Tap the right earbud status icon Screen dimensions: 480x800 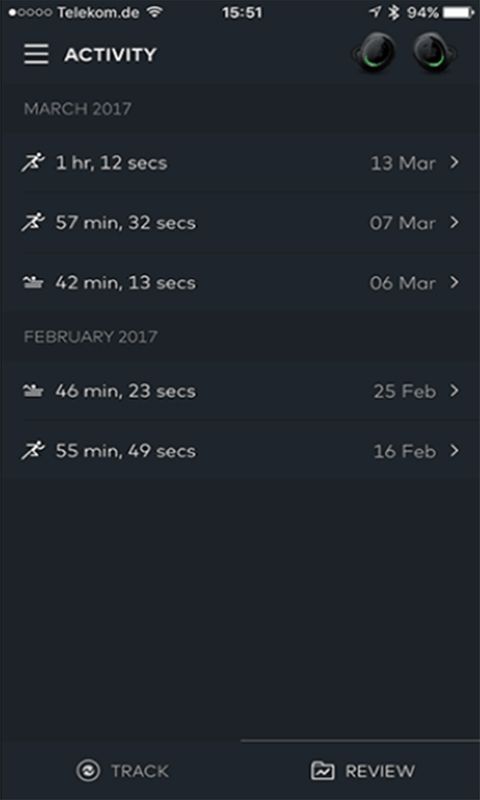(x=435, y=54)
